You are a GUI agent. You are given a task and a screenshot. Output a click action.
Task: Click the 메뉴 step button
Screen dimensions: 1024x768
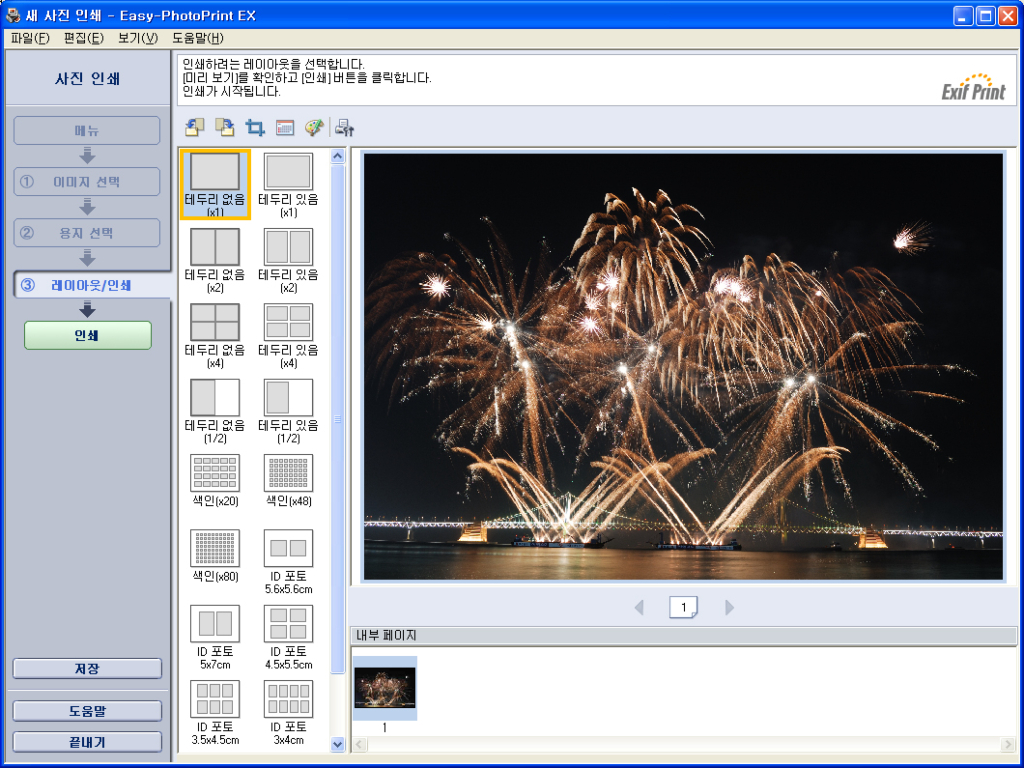87,131
